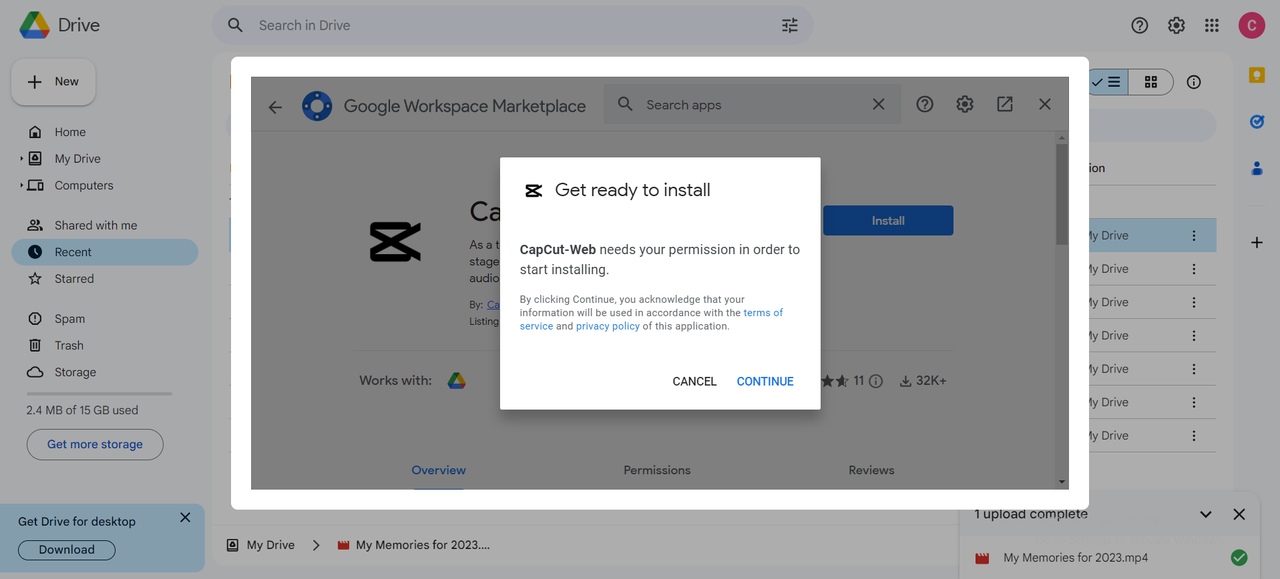1280x579 pixels.
Task: Open more actions for second file row
Action: [x=1193, y=269]
